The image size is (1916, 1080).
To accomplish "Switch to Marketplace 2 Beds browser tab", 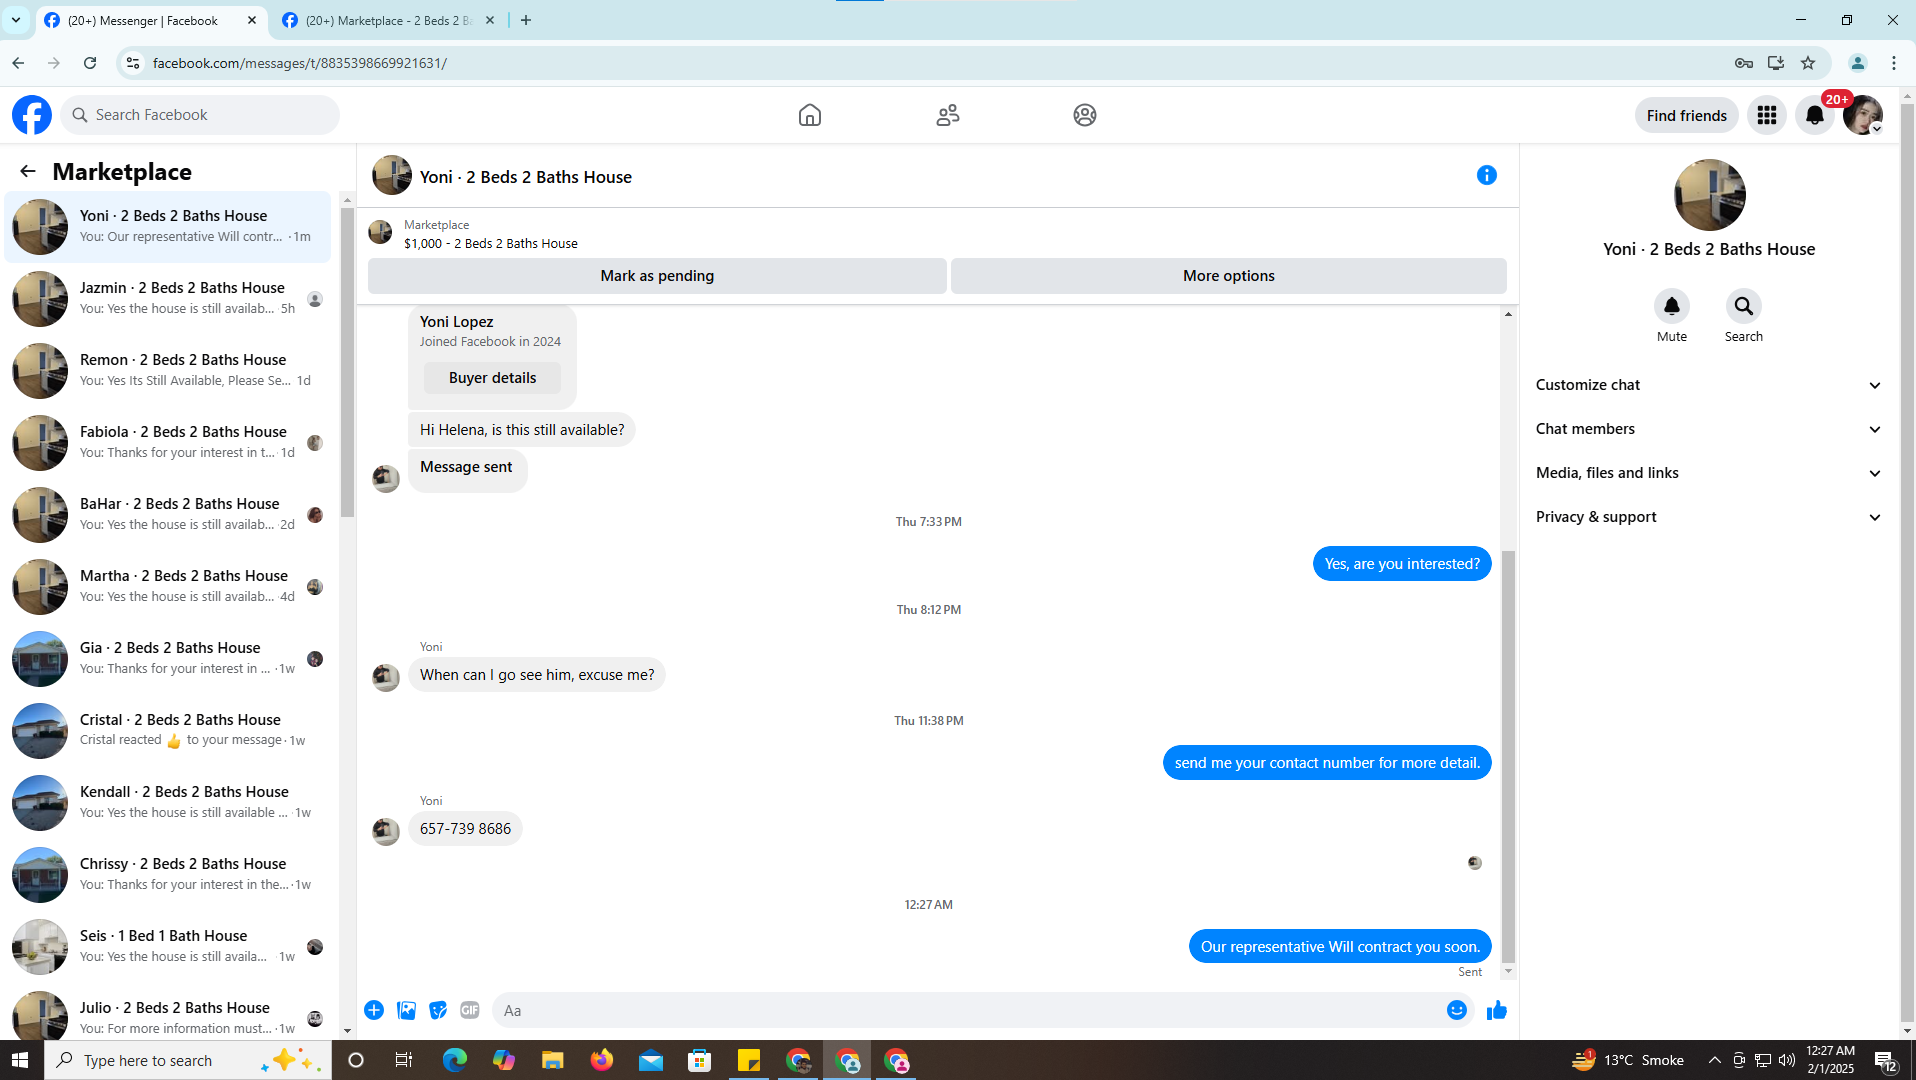I will click(388, 21).
